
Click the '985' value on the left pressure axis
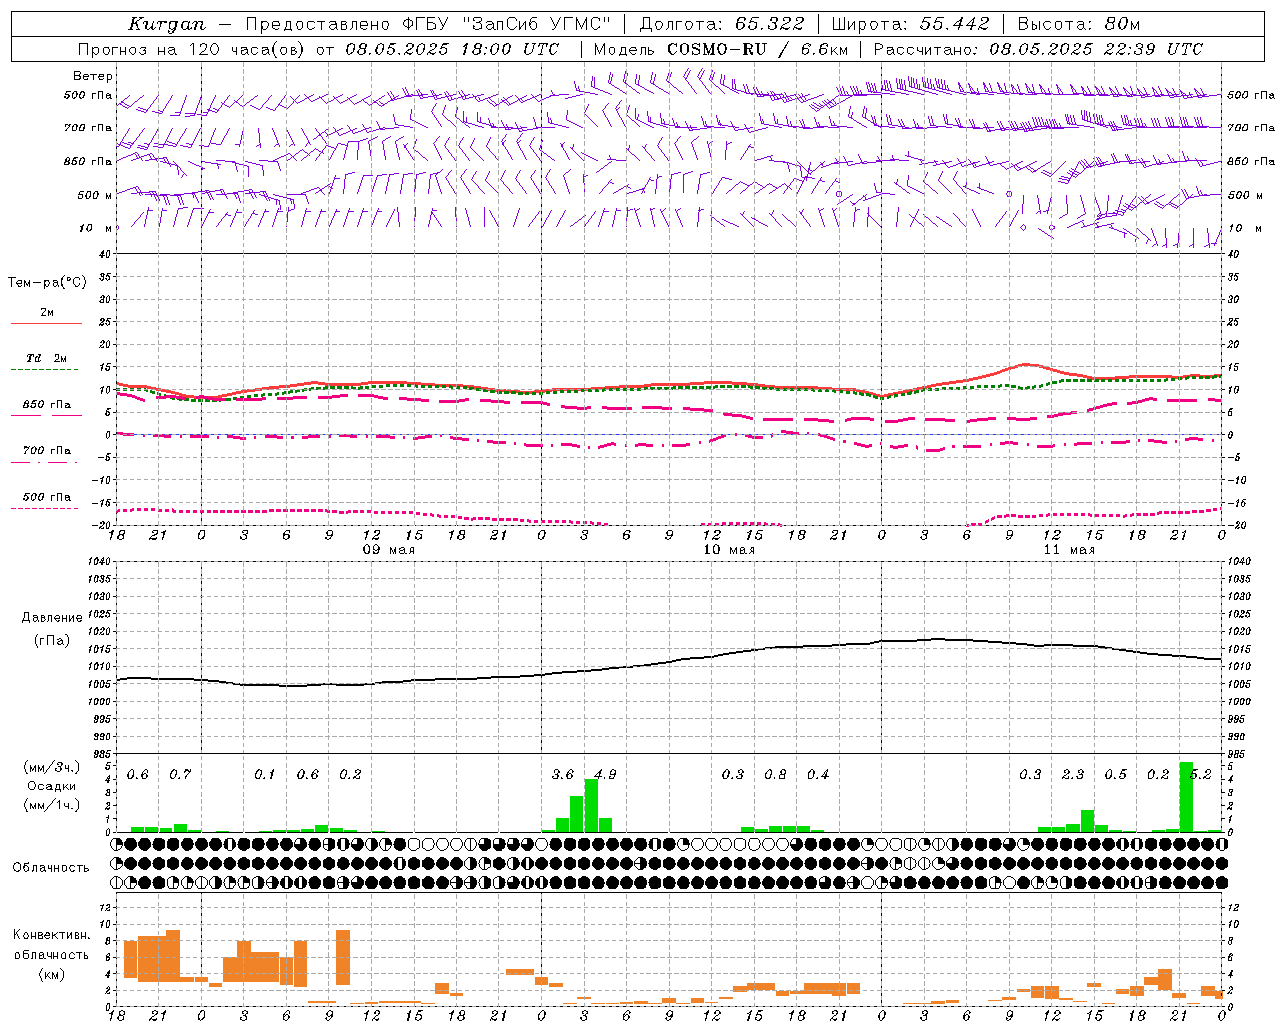pos(101,754)
